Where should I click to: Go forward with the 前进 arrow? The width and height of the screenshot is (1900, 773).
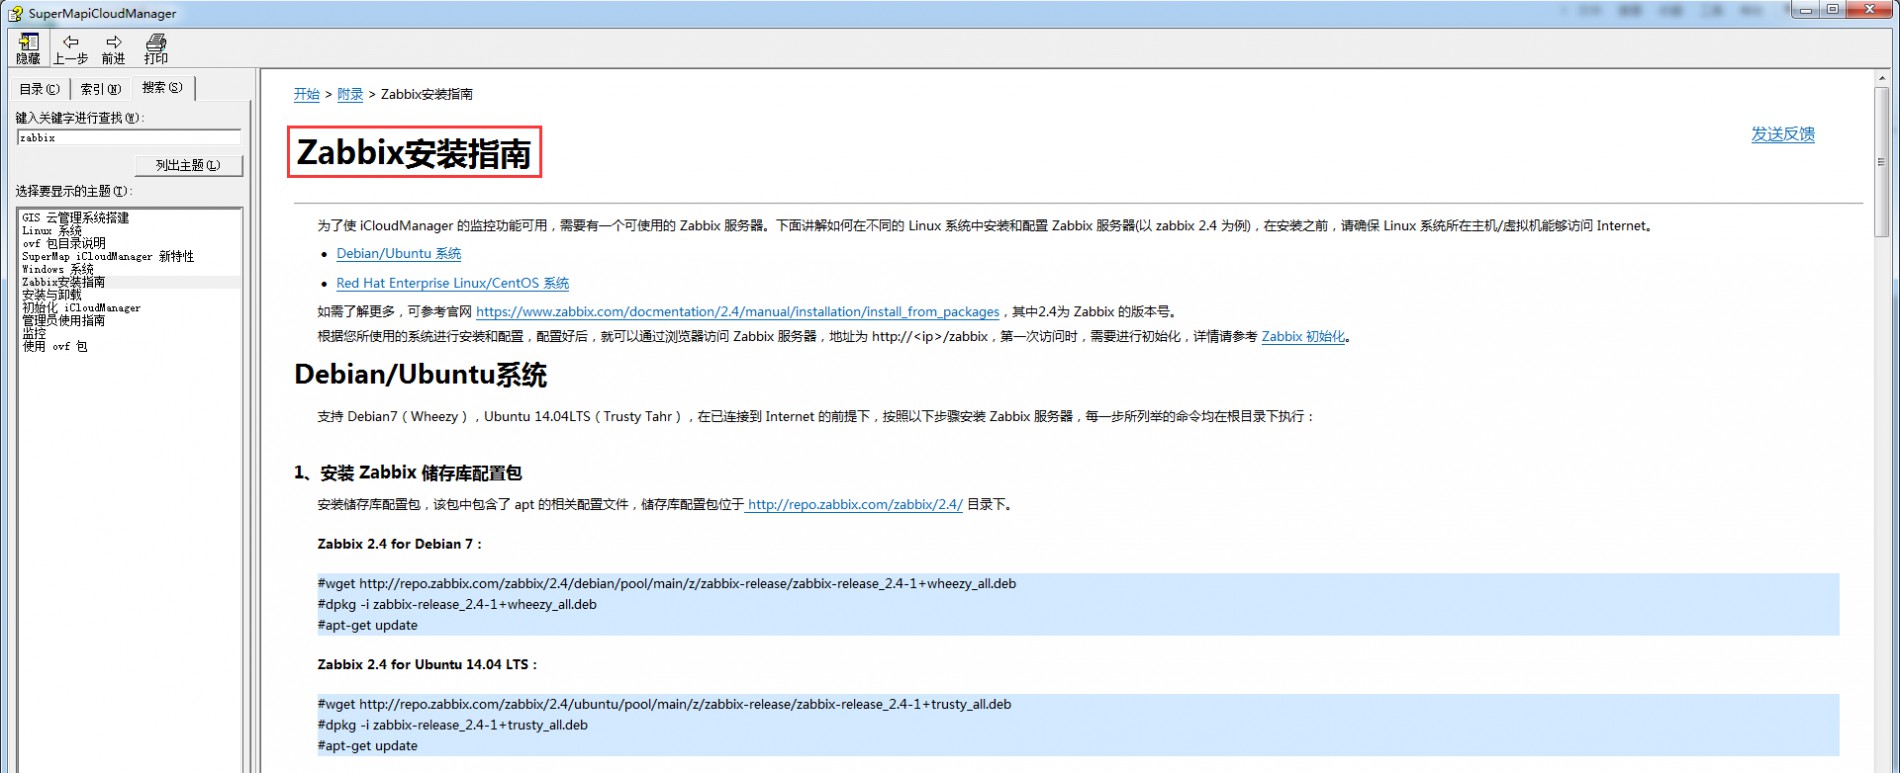(113, 48)
